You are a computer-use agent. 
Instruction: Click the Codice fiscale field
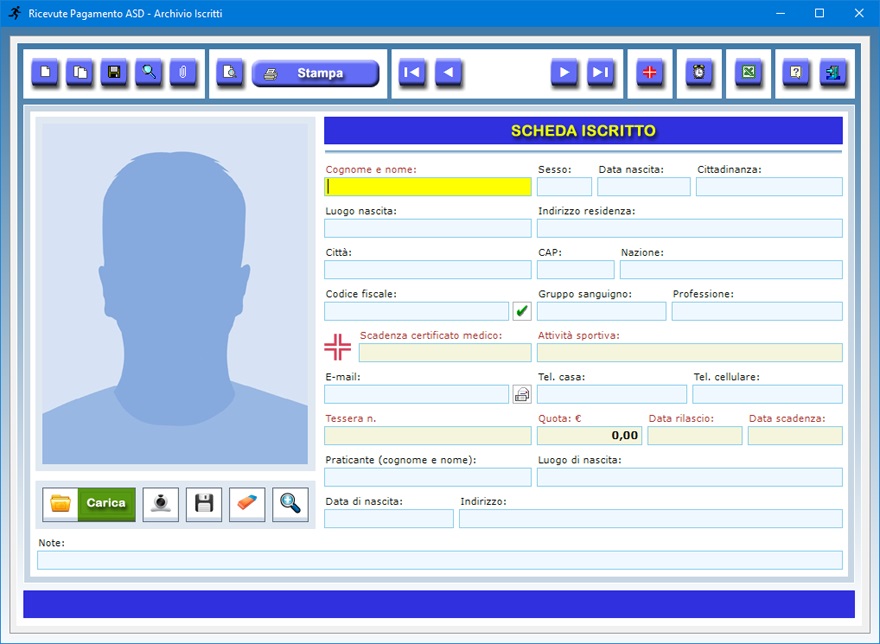(x=416, y=311)
